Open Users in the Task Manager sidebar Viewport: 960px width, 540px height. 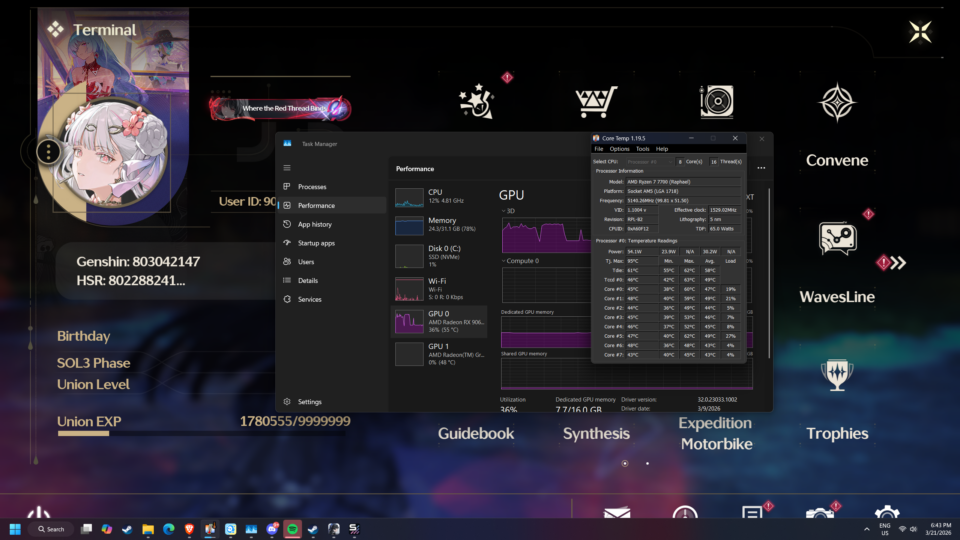[333, 262]
